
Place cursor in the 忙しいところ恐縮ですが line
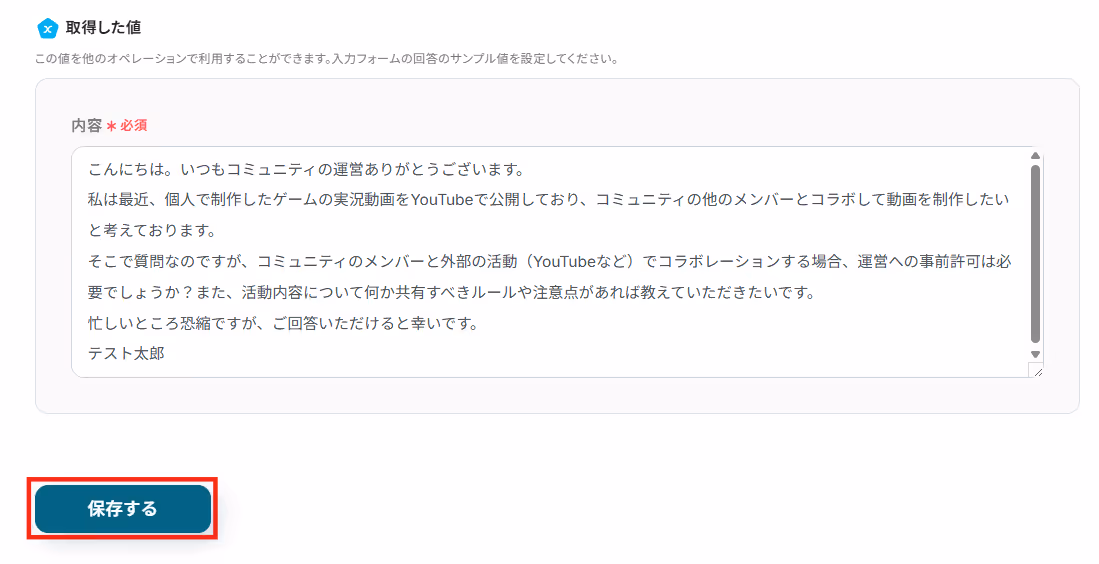click(283, 324)
